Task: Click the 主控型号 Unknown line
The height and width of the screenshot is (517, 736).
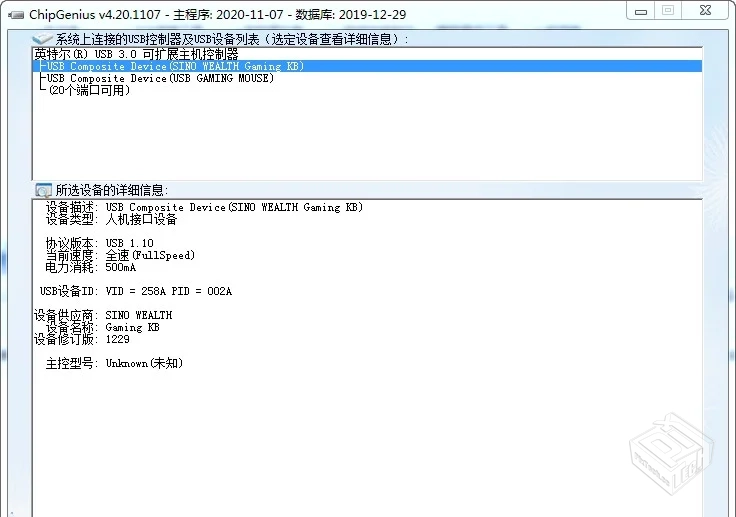Action: coord(114,363)
